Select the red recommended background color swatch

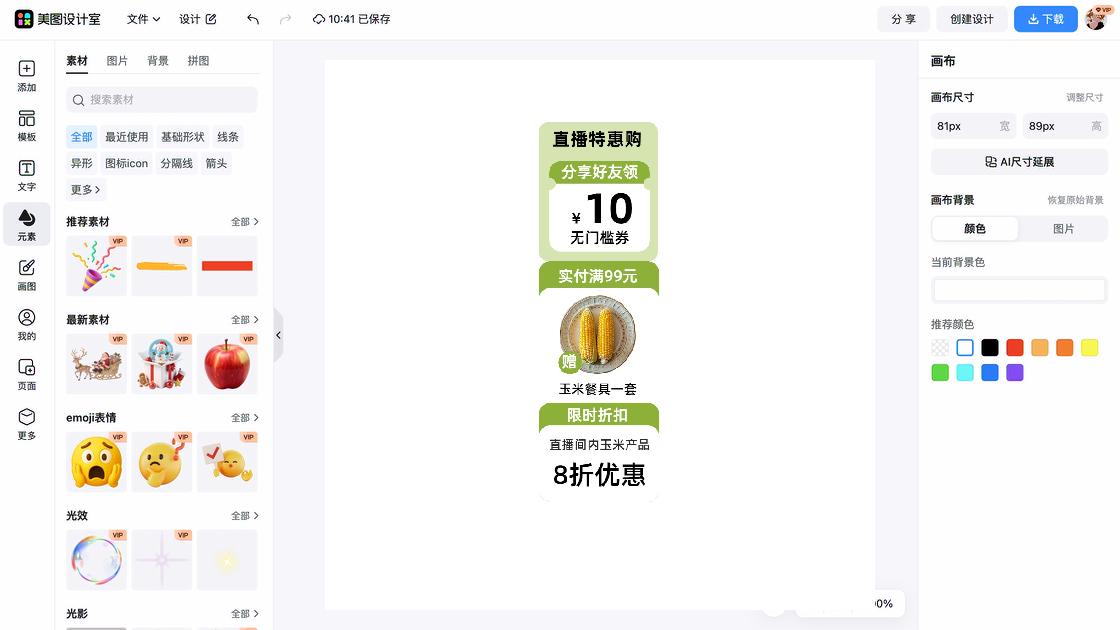[1014, 347]
